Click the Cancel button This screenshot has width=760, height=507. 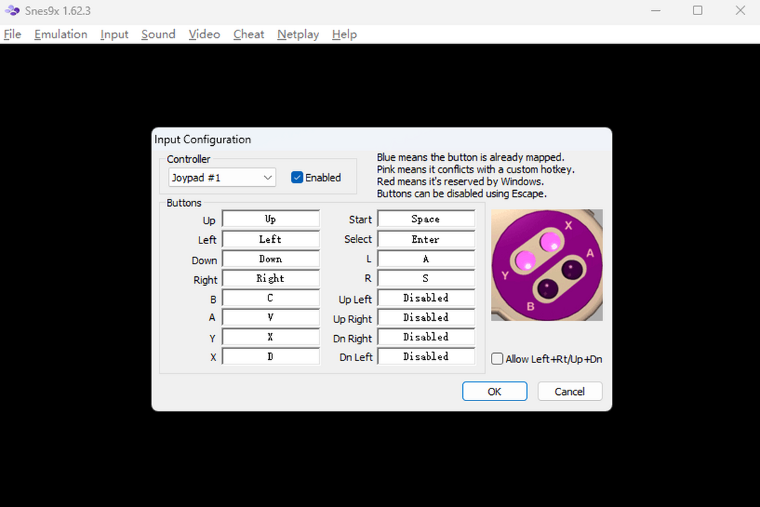pyautogui.click(x=570, y=391)
